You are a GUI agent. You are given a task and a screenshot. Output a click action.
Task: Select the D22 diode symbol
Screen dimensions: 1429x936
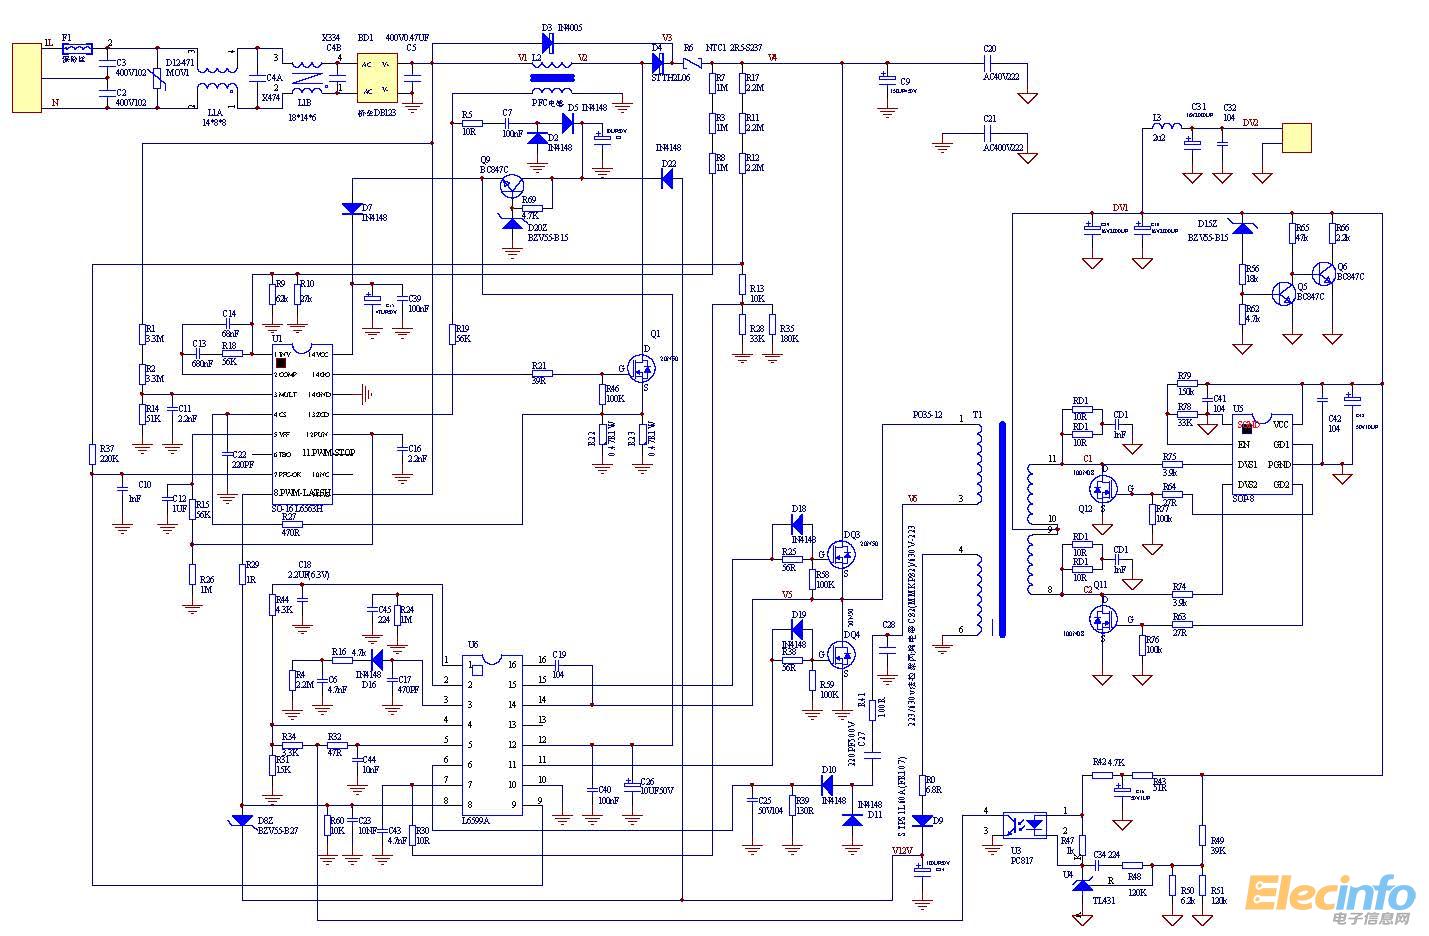tap(667, 180)
